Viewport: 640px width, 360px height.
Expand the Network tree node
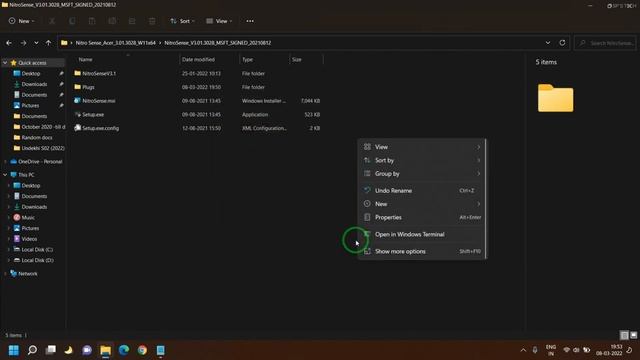click(5, 273)
